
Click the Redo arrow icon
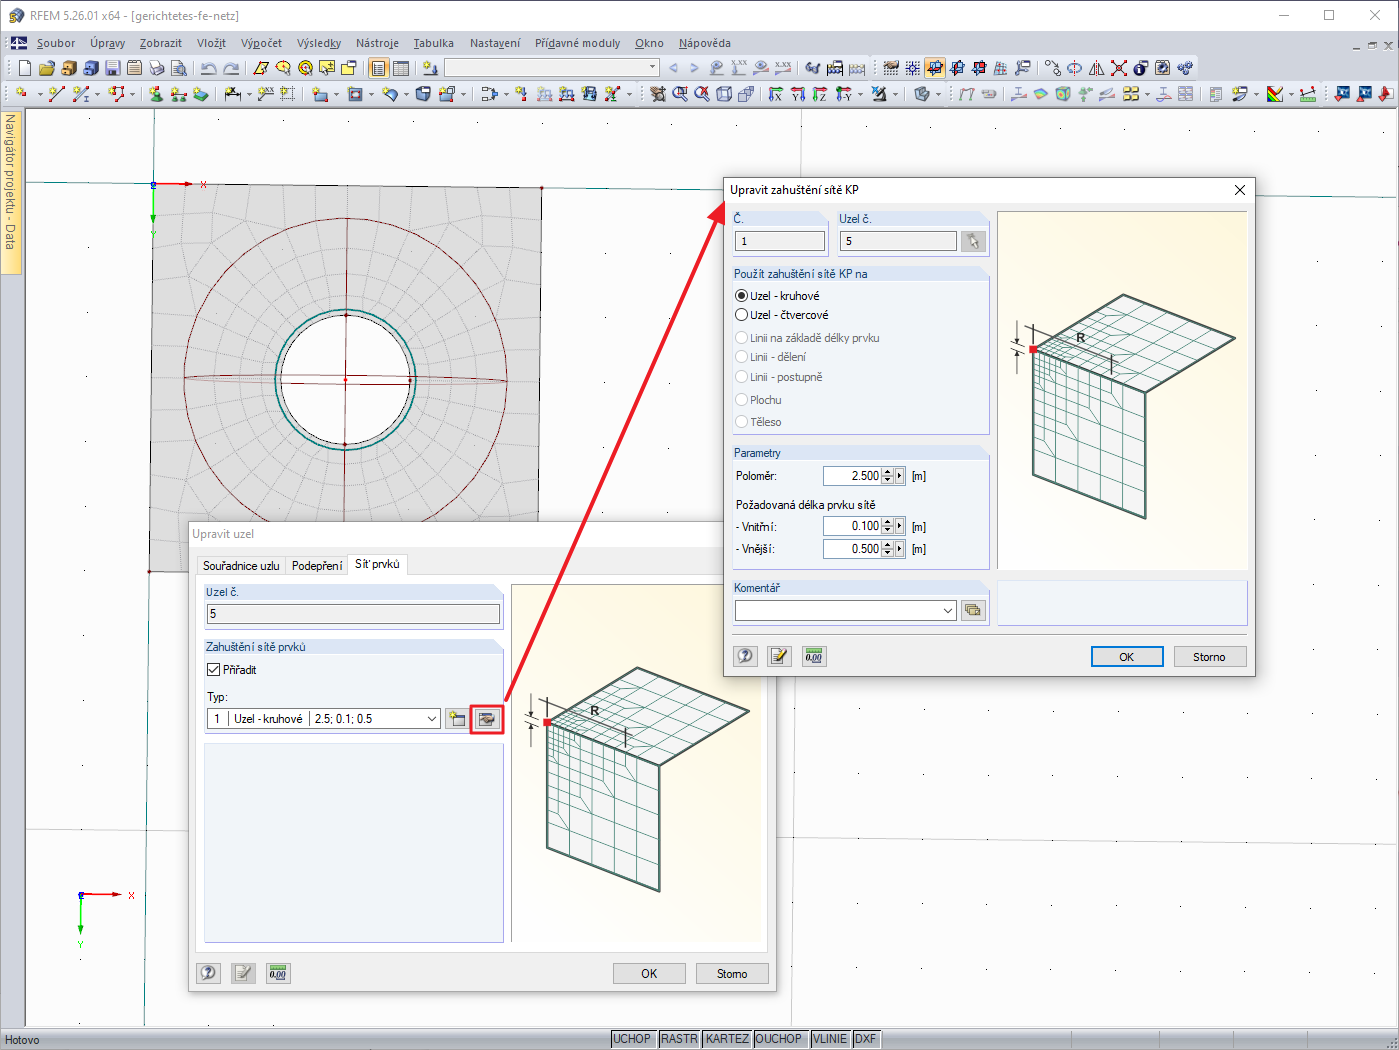click(x=231, y=68)
